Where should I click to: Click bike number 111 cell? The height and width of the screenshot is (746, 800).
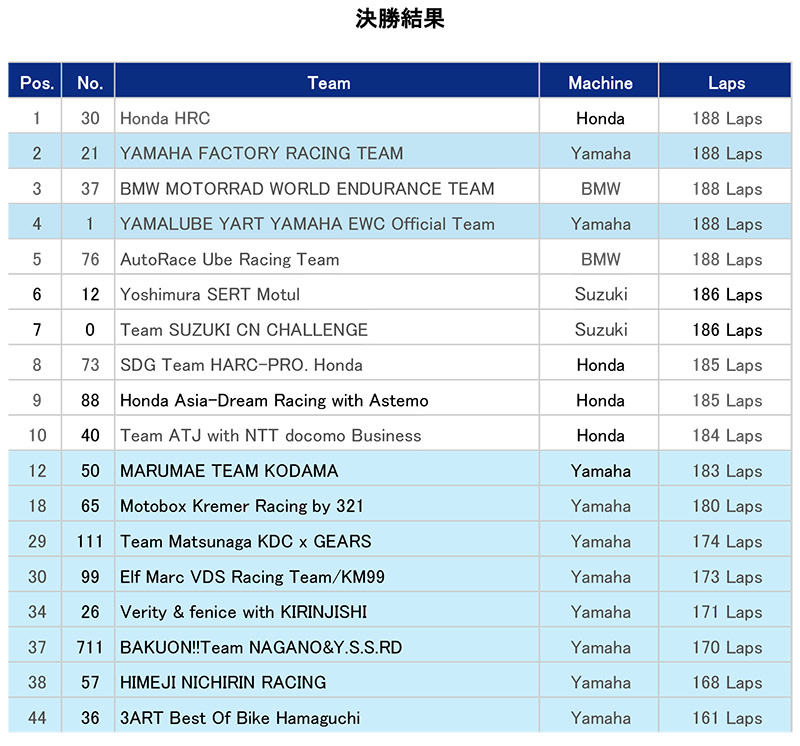point(89,541)
